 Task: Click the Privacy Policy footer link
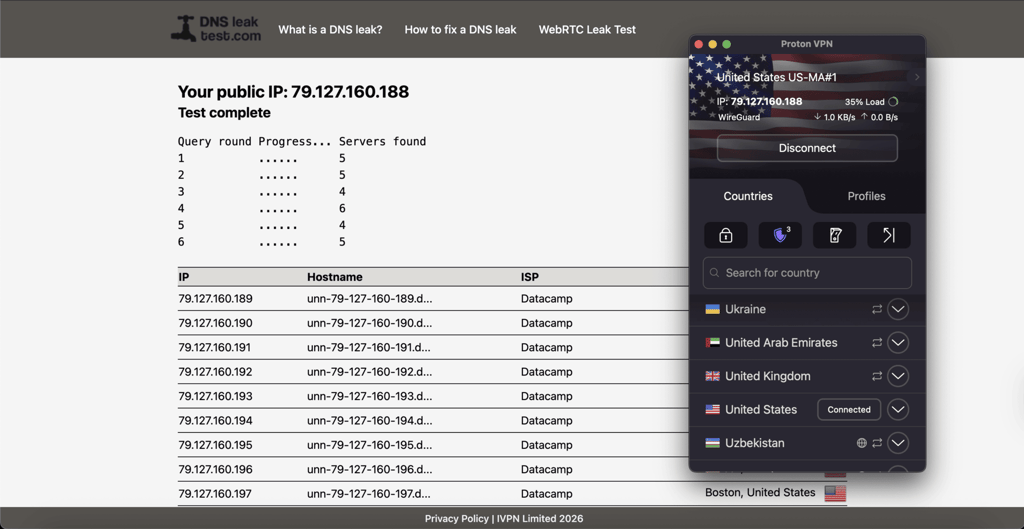[456, 519]
